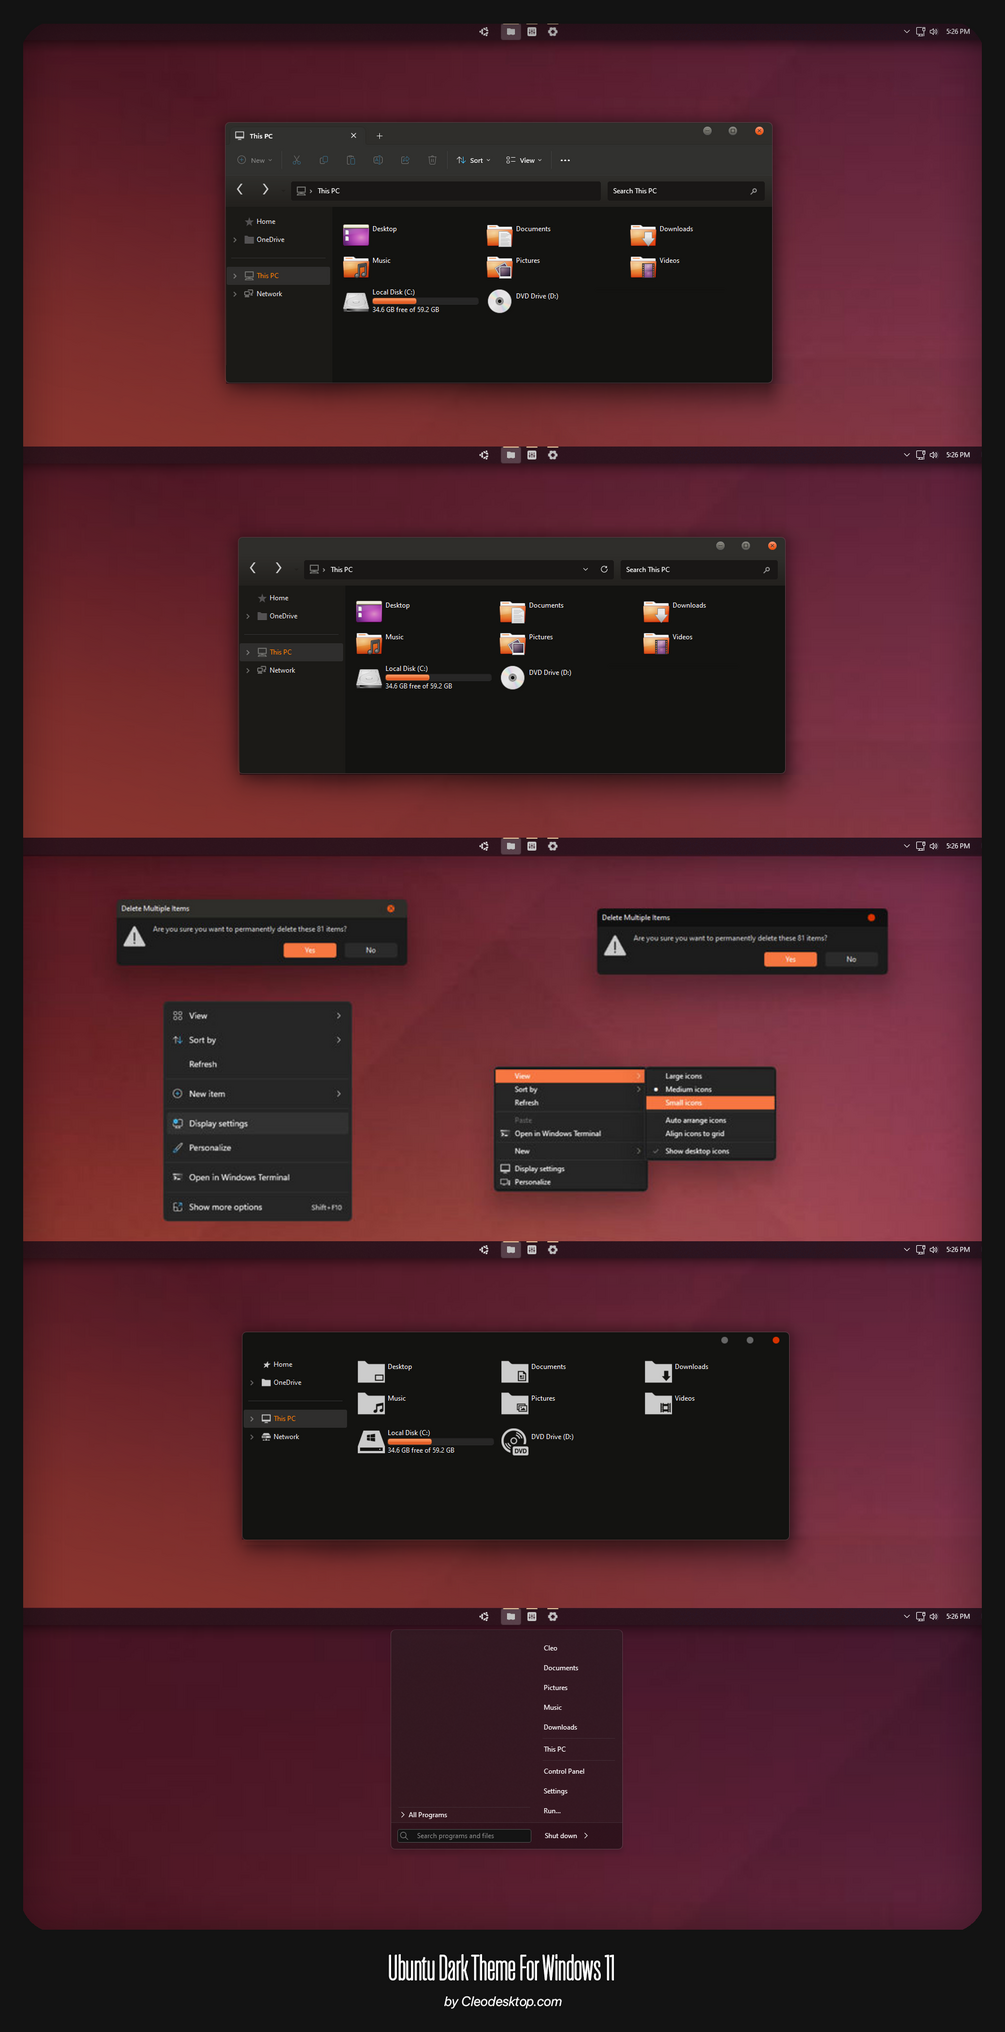Image resolution: width=1005 pixels, height=2032 pixels.
Task: Expand All Programs in Start menu
Action: [424, 1815]
